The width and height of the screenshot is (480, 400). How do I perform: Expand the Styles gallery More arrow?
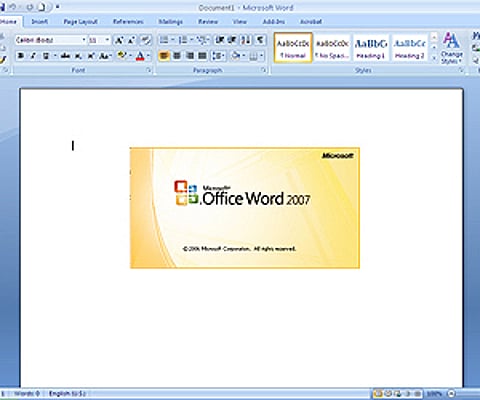tap(434, 58)
